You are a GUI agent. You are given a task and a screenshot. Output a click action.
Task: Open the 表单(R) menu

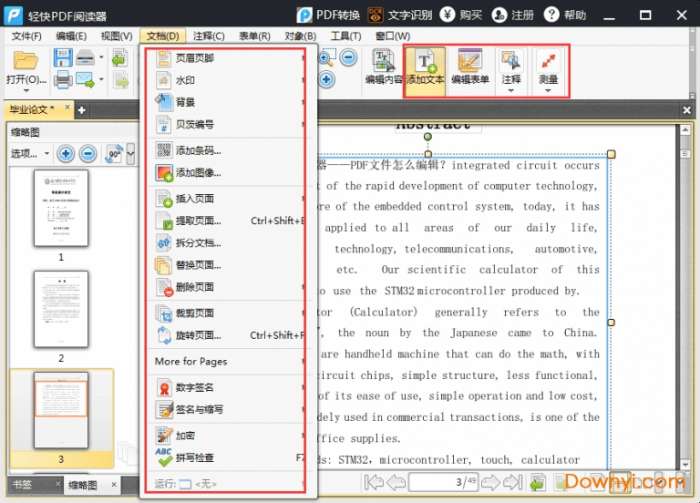pyautogui.click(x=255, y=36)
